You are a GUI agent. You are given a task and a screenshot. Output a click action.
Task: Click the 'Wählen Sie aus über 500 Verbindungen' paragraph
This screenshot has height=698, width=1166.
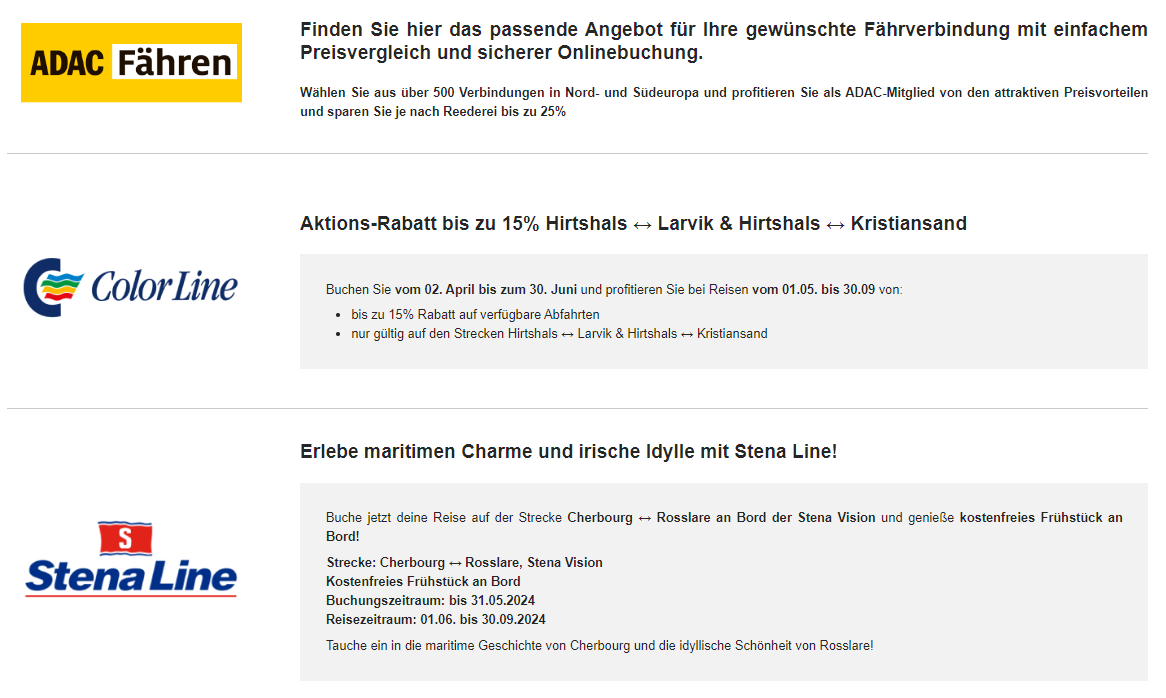(x=723, y=102)
